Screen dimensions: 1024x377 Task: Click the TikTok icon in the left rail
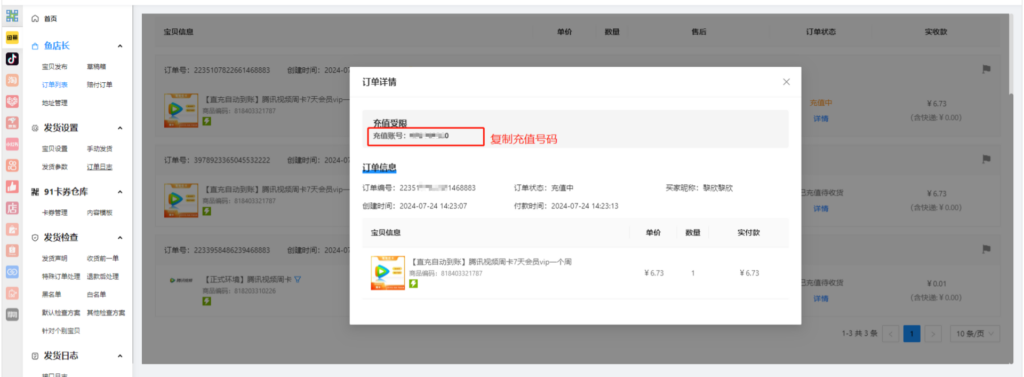[x=12, y=59]
